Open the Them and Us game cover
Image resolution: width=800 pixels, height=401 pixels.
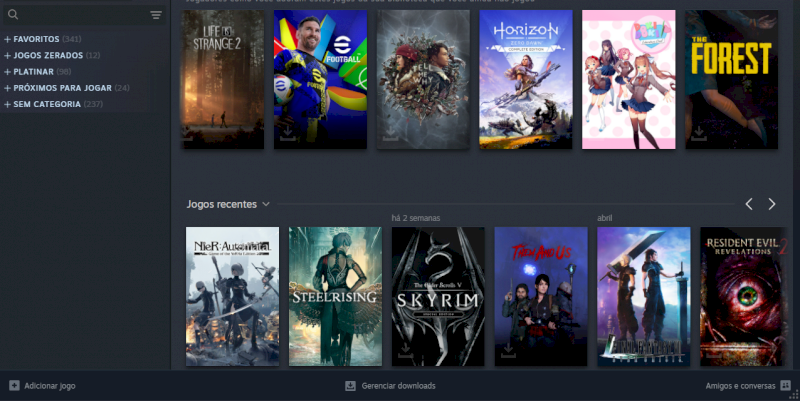tap(541, 296)
